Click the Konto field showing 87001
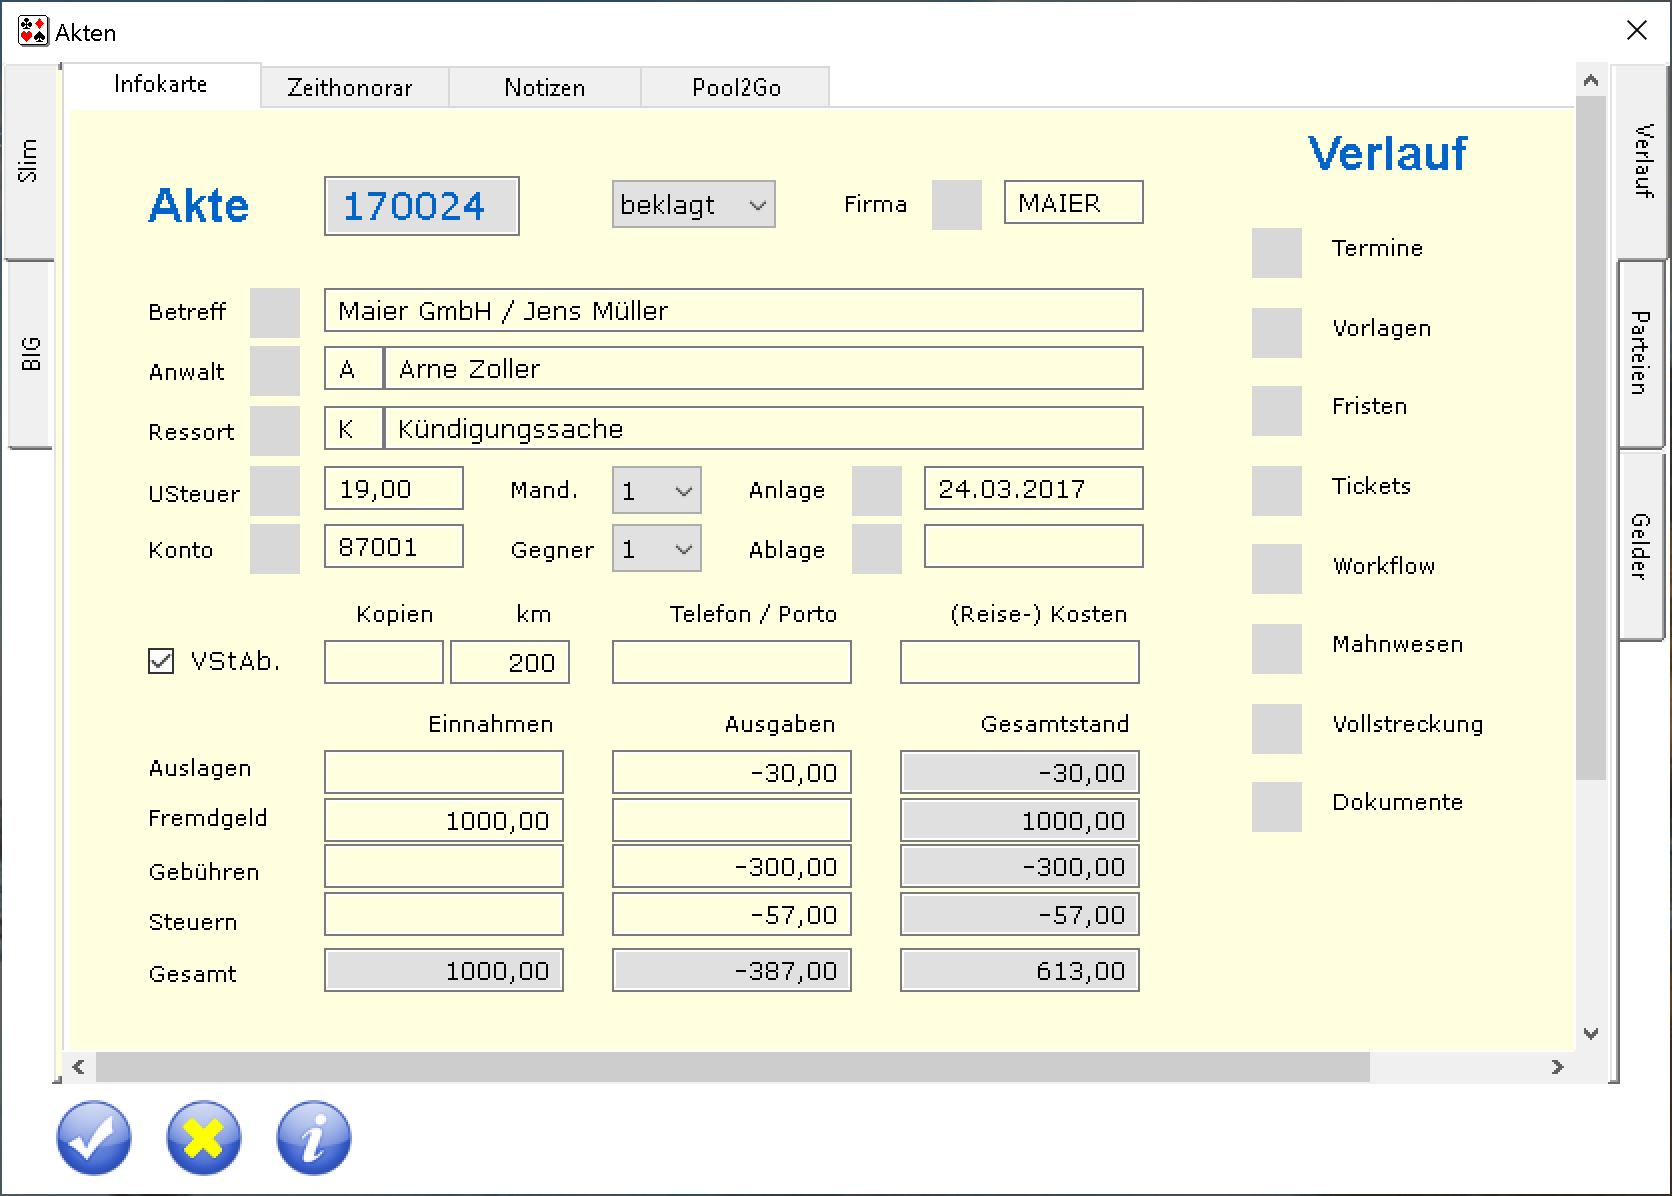Screen dimensions: 1672x1196 (x=394, y=547)
